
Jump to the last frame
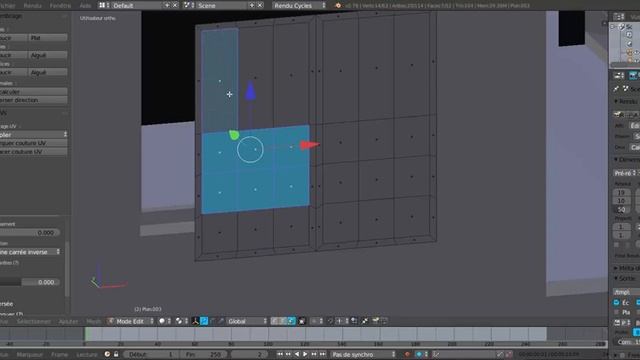(322, 354)
